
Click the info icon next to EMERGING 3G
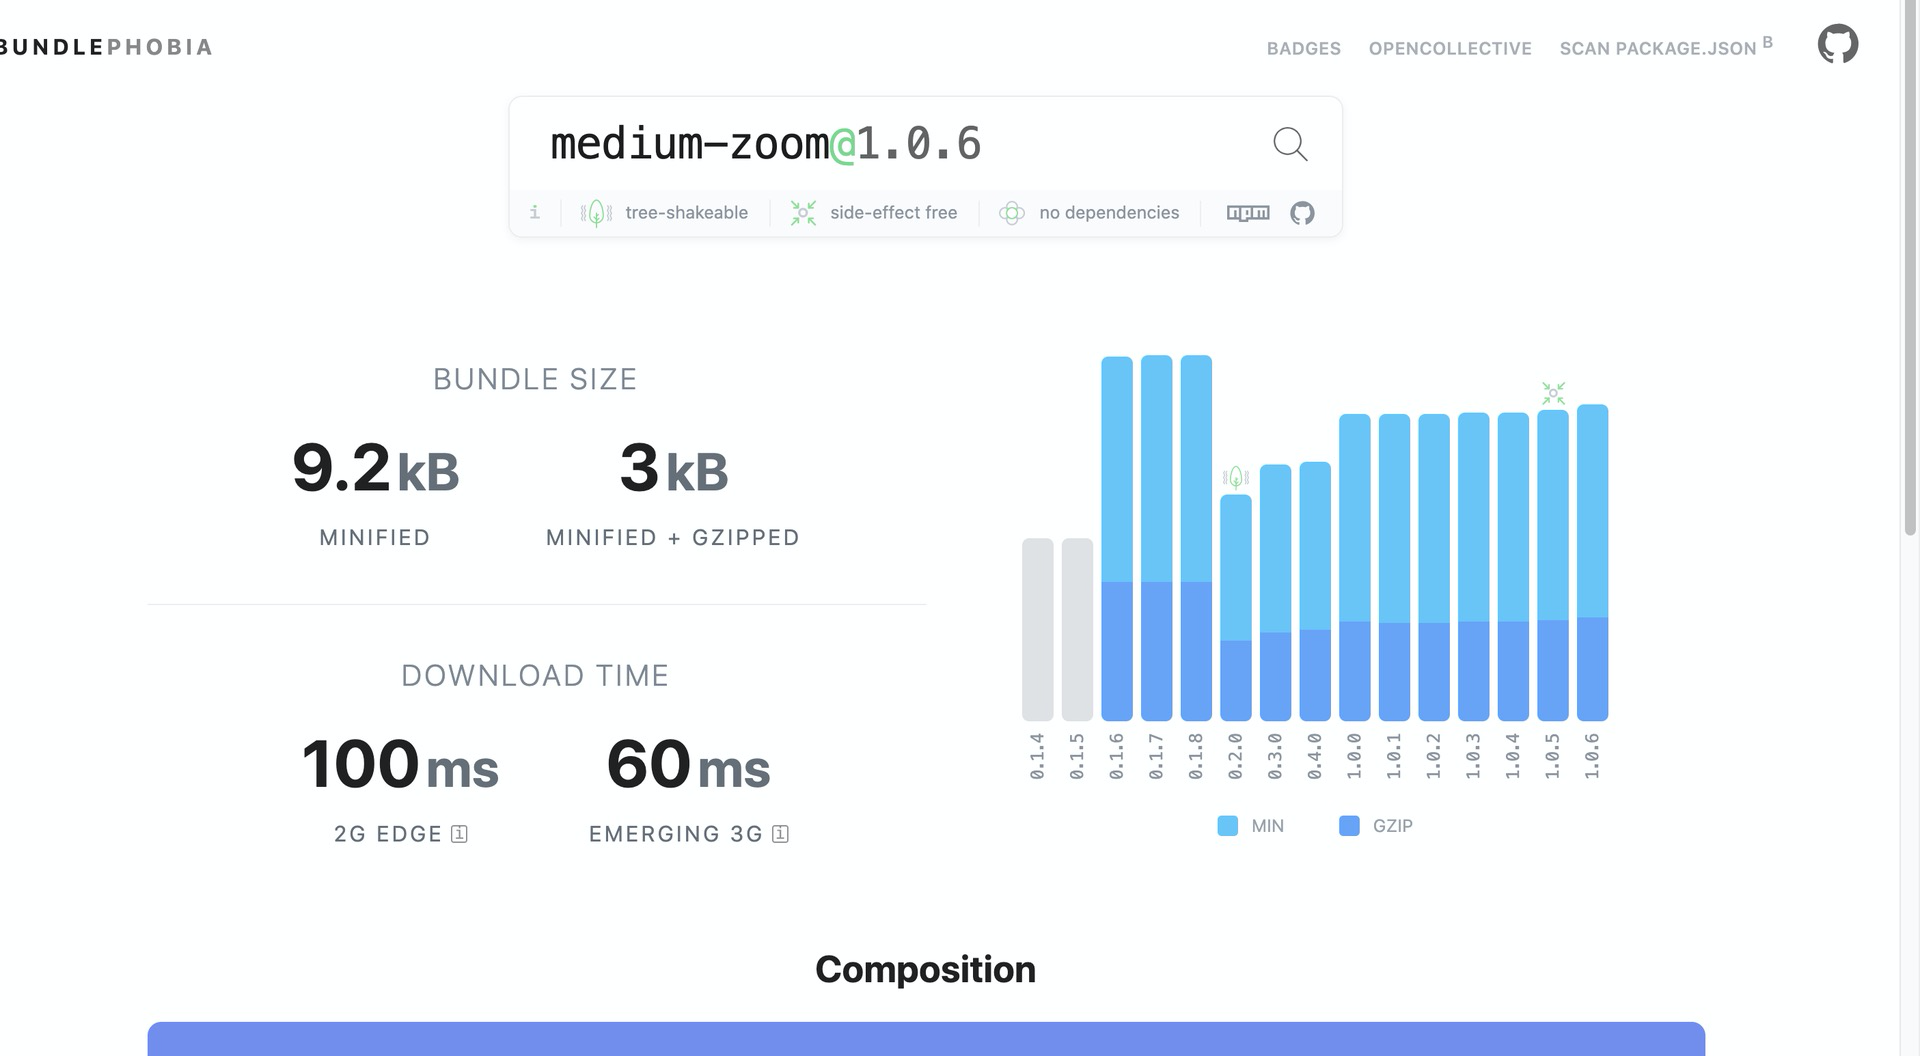(780, 834)
